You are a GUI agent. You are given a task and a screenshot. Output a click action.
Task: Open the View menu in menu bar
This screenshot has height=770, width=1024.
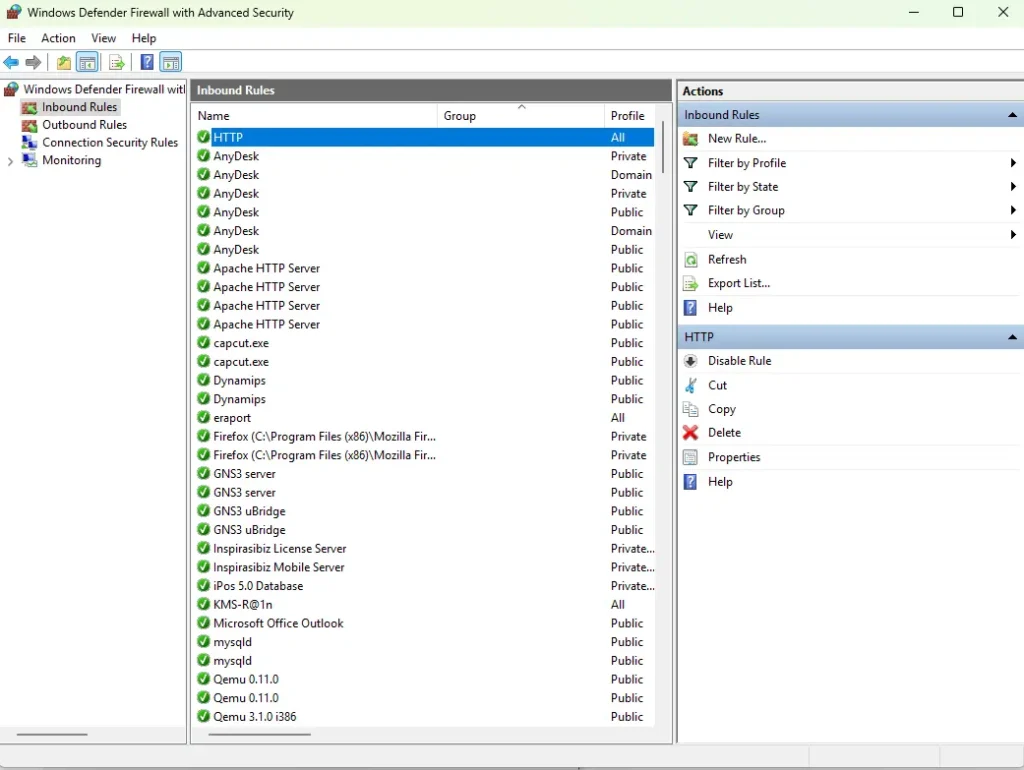click(103, 38)
